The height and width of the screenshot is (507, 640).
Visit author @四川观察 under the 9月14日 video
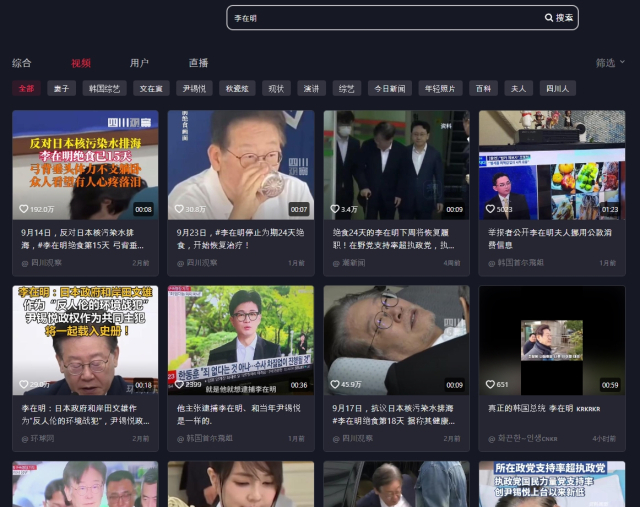point(42,263)
